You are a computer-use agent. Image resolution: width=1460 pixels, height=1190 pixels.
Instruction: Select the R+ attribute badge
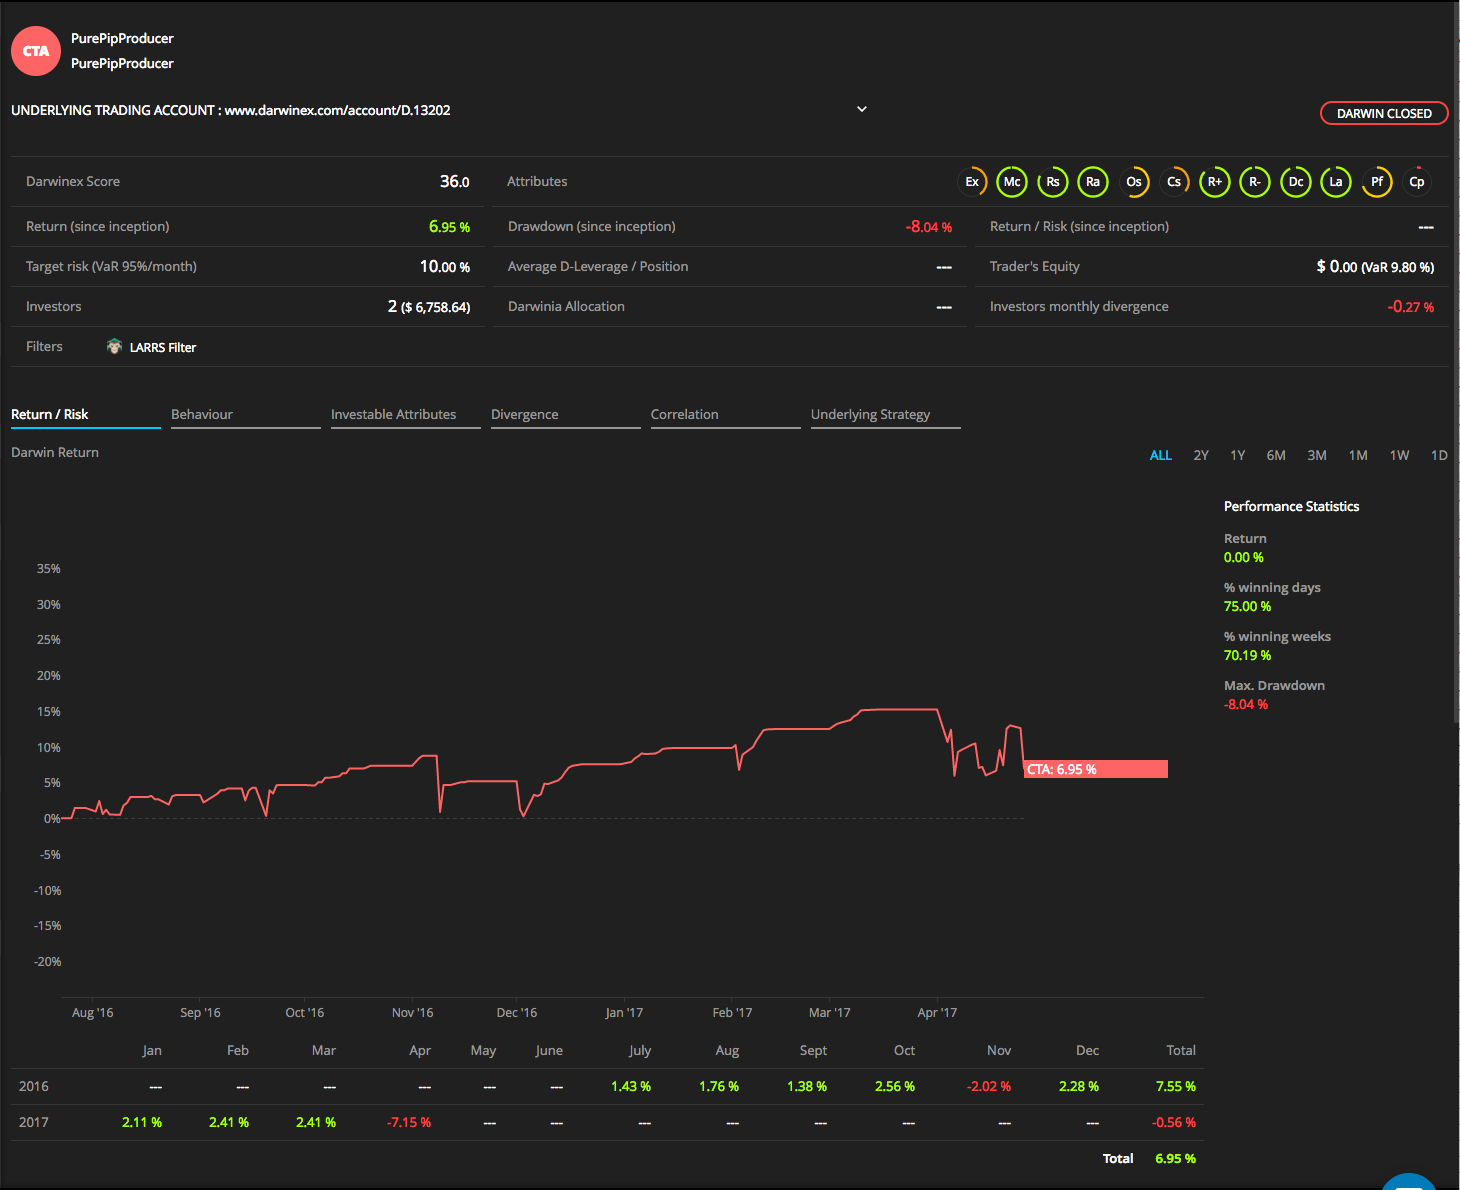(1215, 182)
